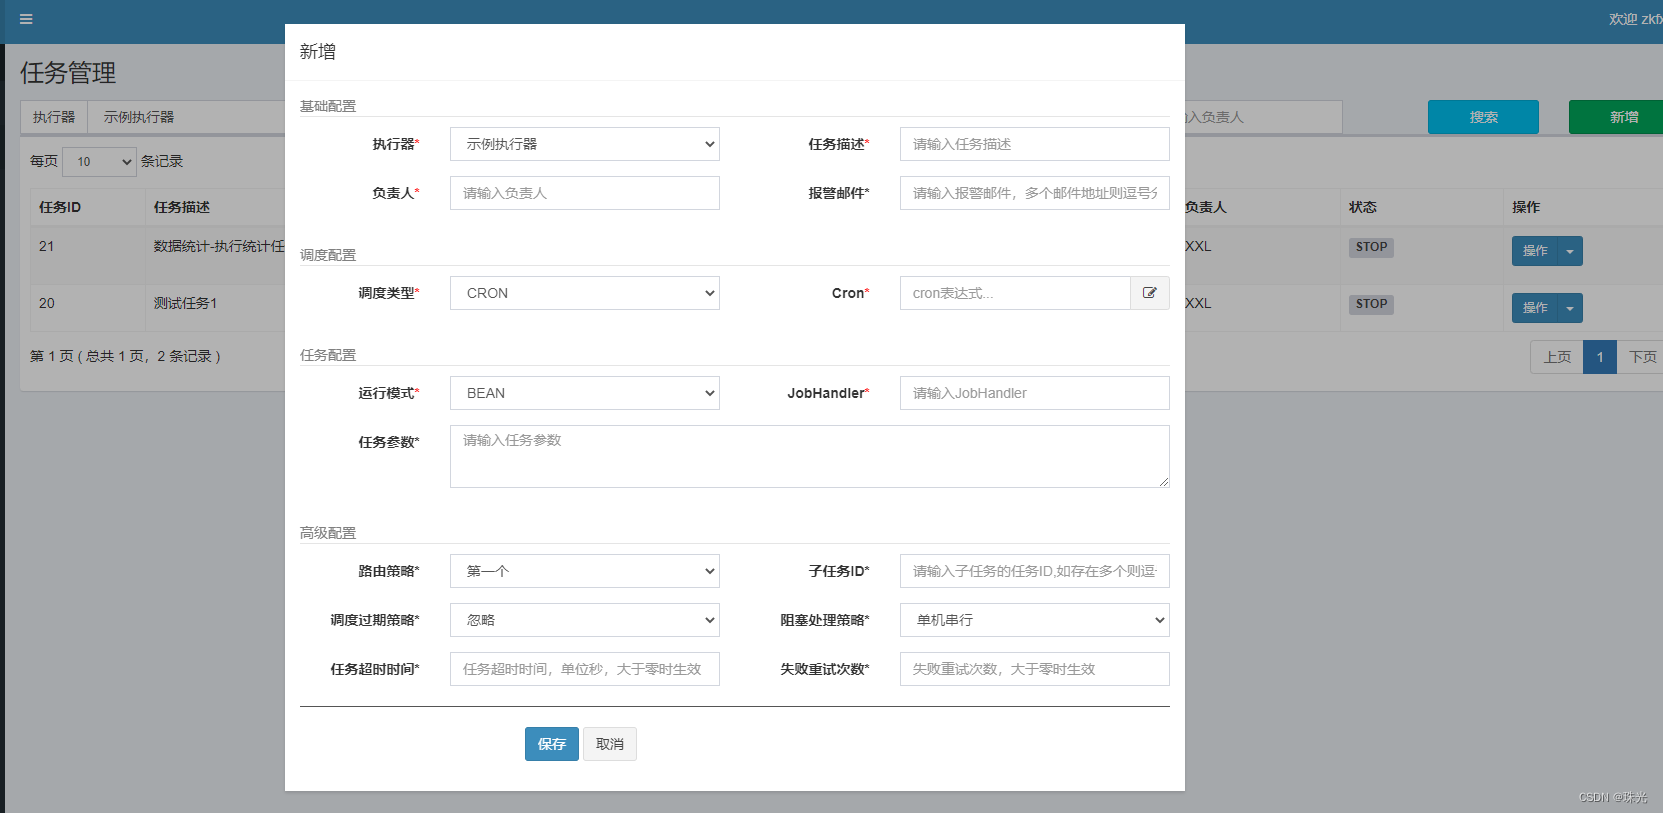
Task: Focus the 子任务ID input field
Action: tap(1035, 571)
